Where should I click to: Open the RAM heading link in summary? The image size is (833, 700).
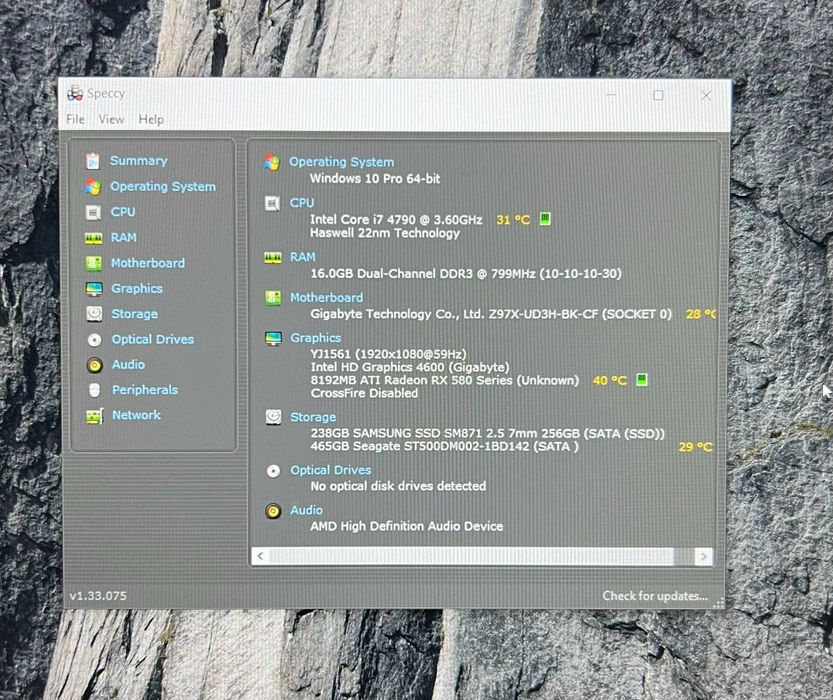point(303,257)
